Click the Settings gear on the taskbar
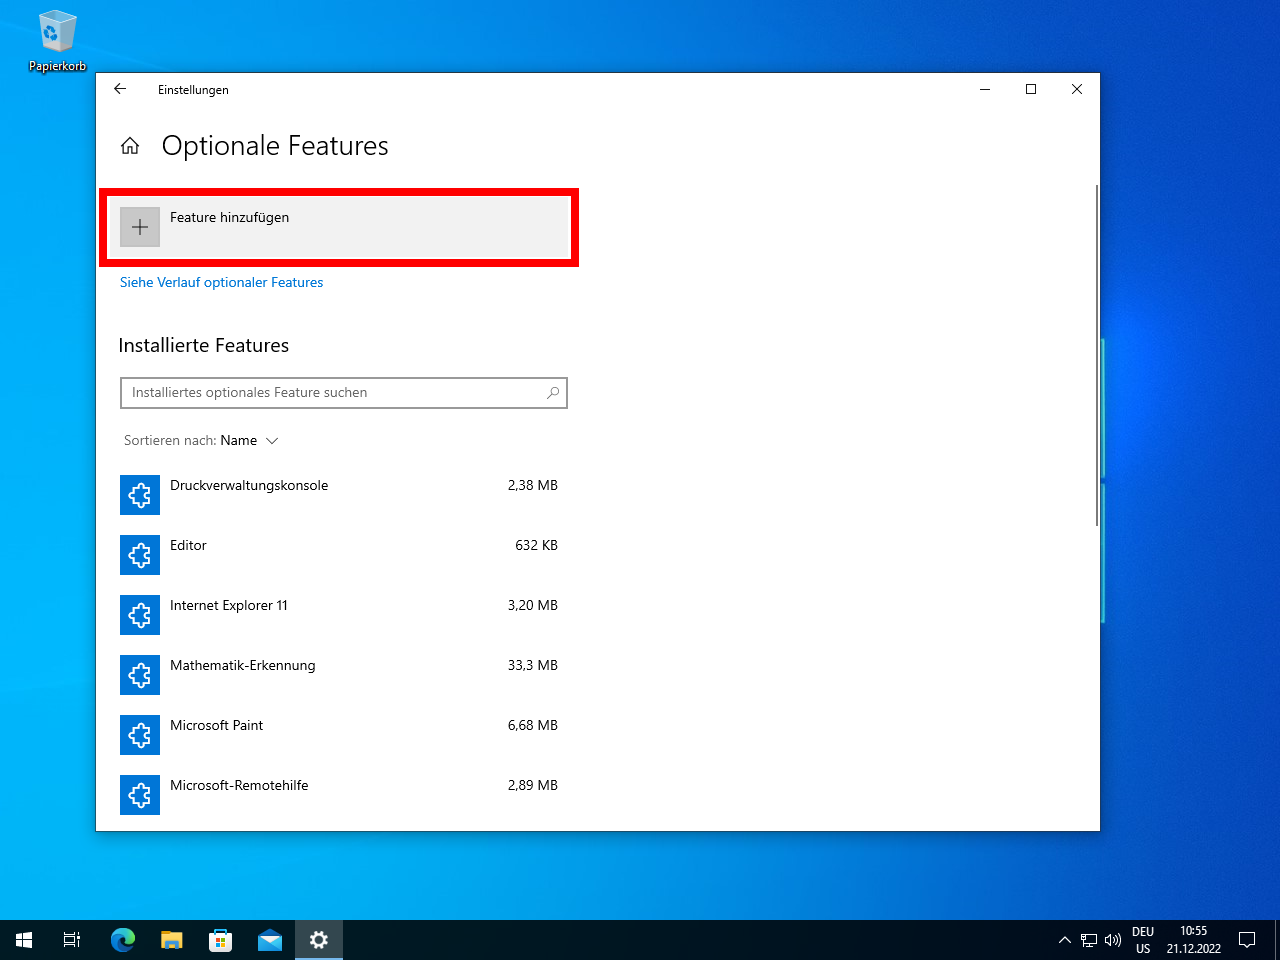The image size is (1280, 960). [318, 940]
